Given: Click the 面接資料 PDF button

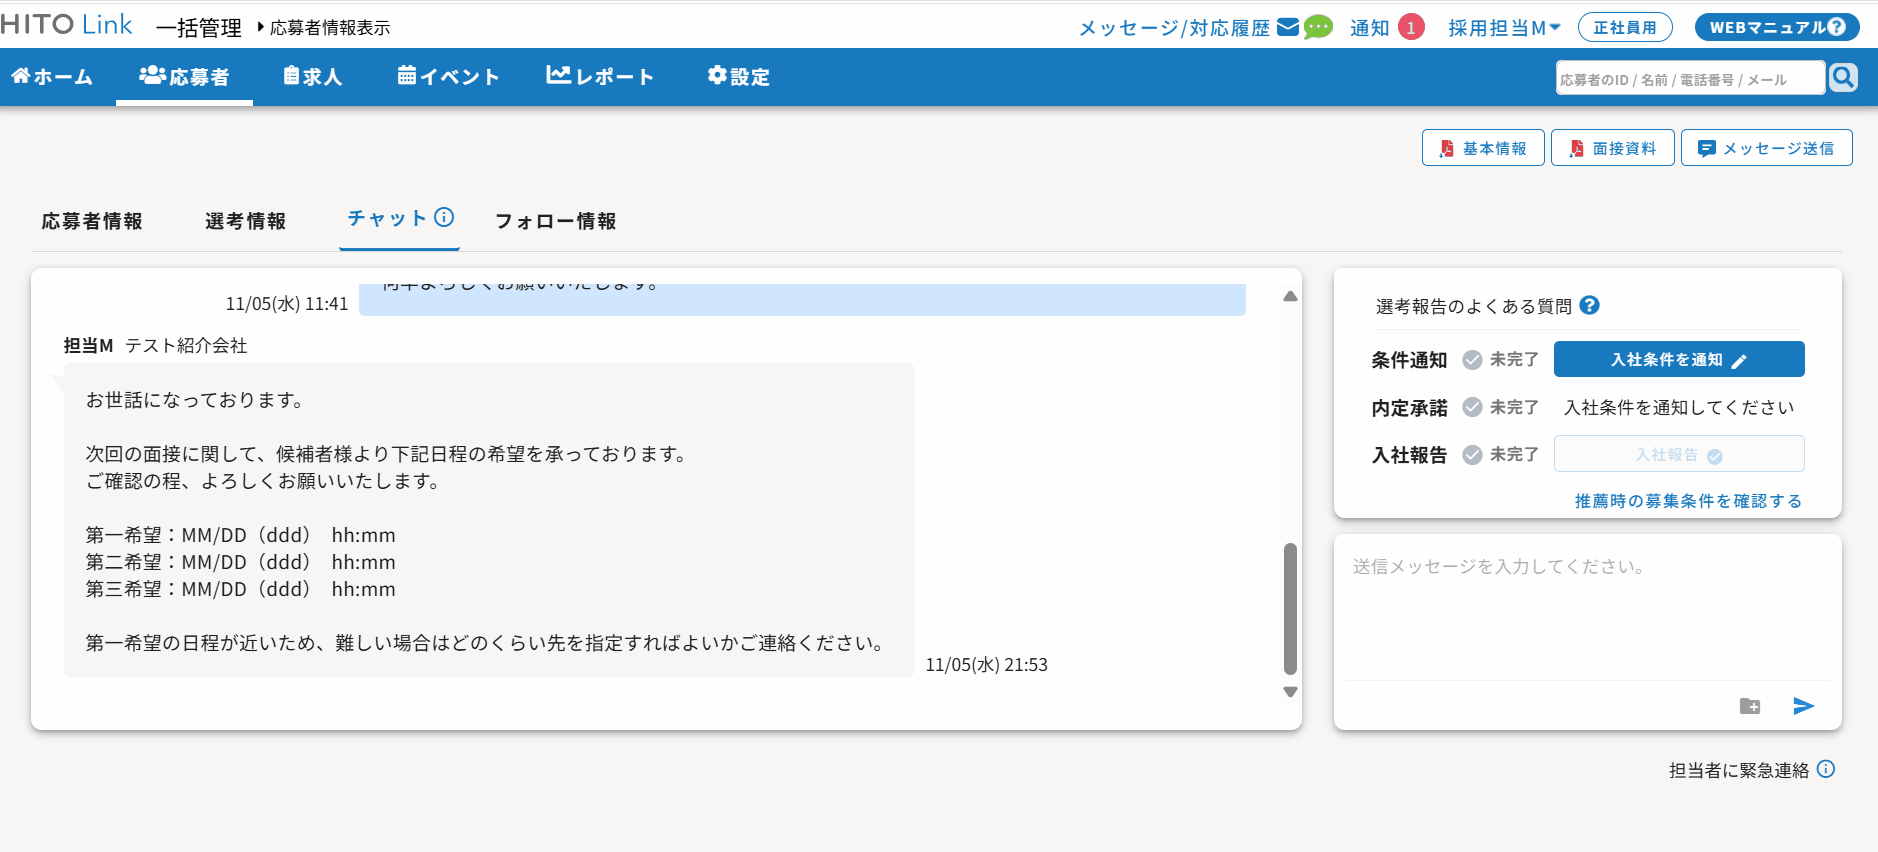Looking at the screenshot, I should coord(1613,148).
